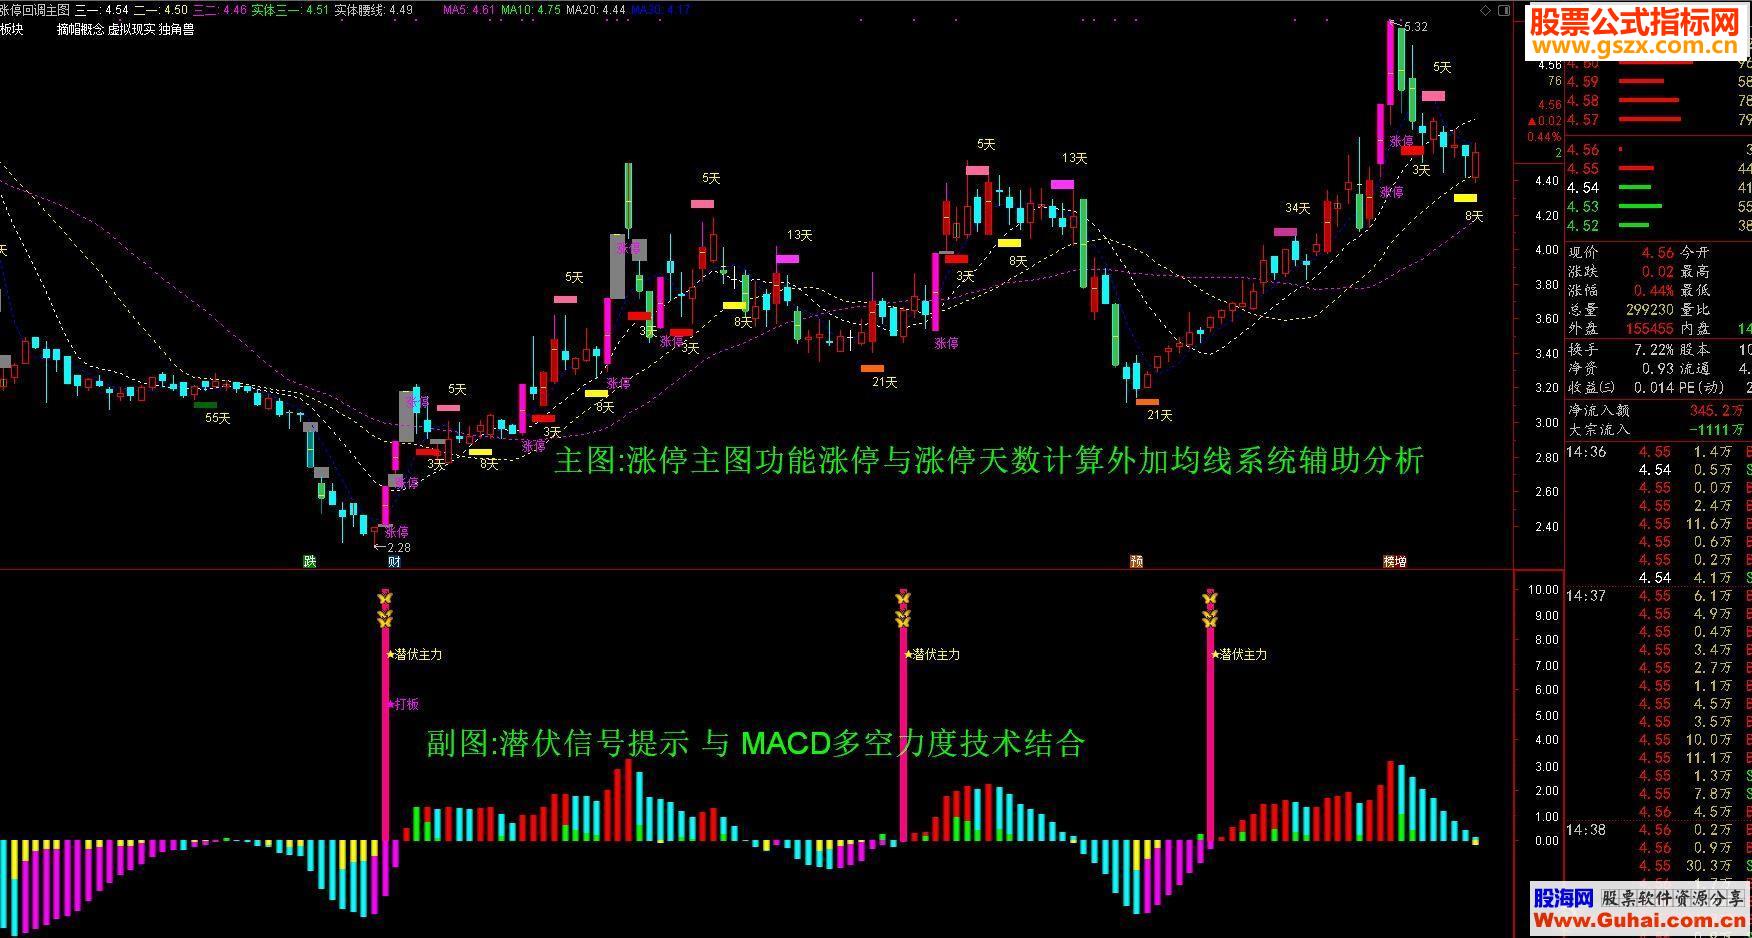1752x938 pixels.
Task: Click the 净资 0.93 field
Action: (x=1620, y=369)
